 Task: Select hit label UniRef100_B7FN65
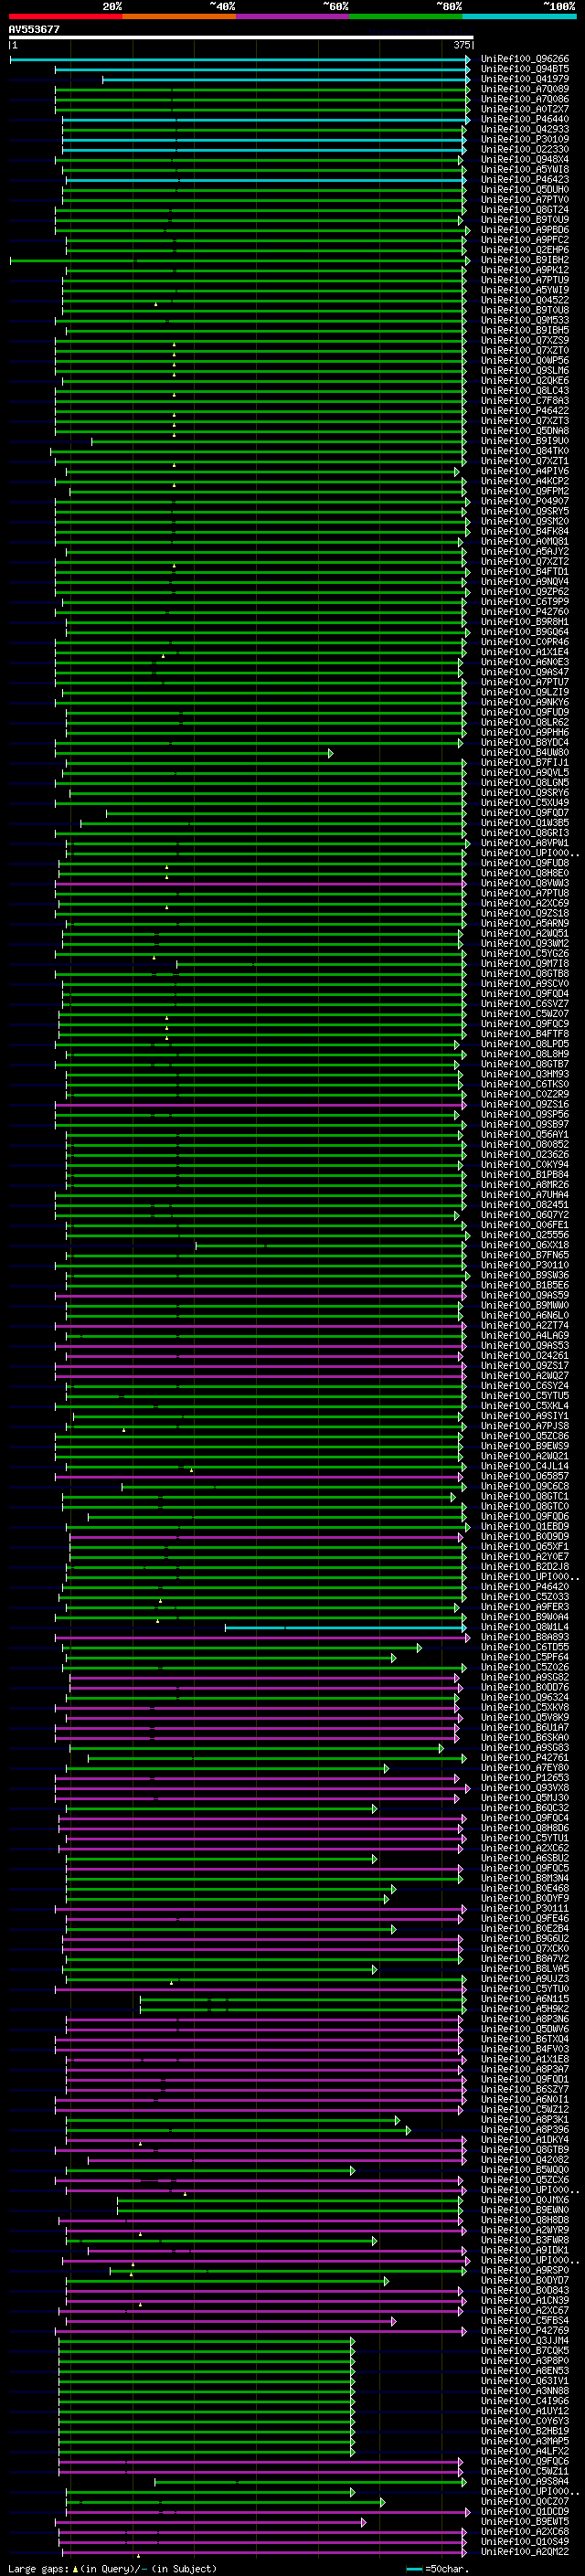[524, 1255]
